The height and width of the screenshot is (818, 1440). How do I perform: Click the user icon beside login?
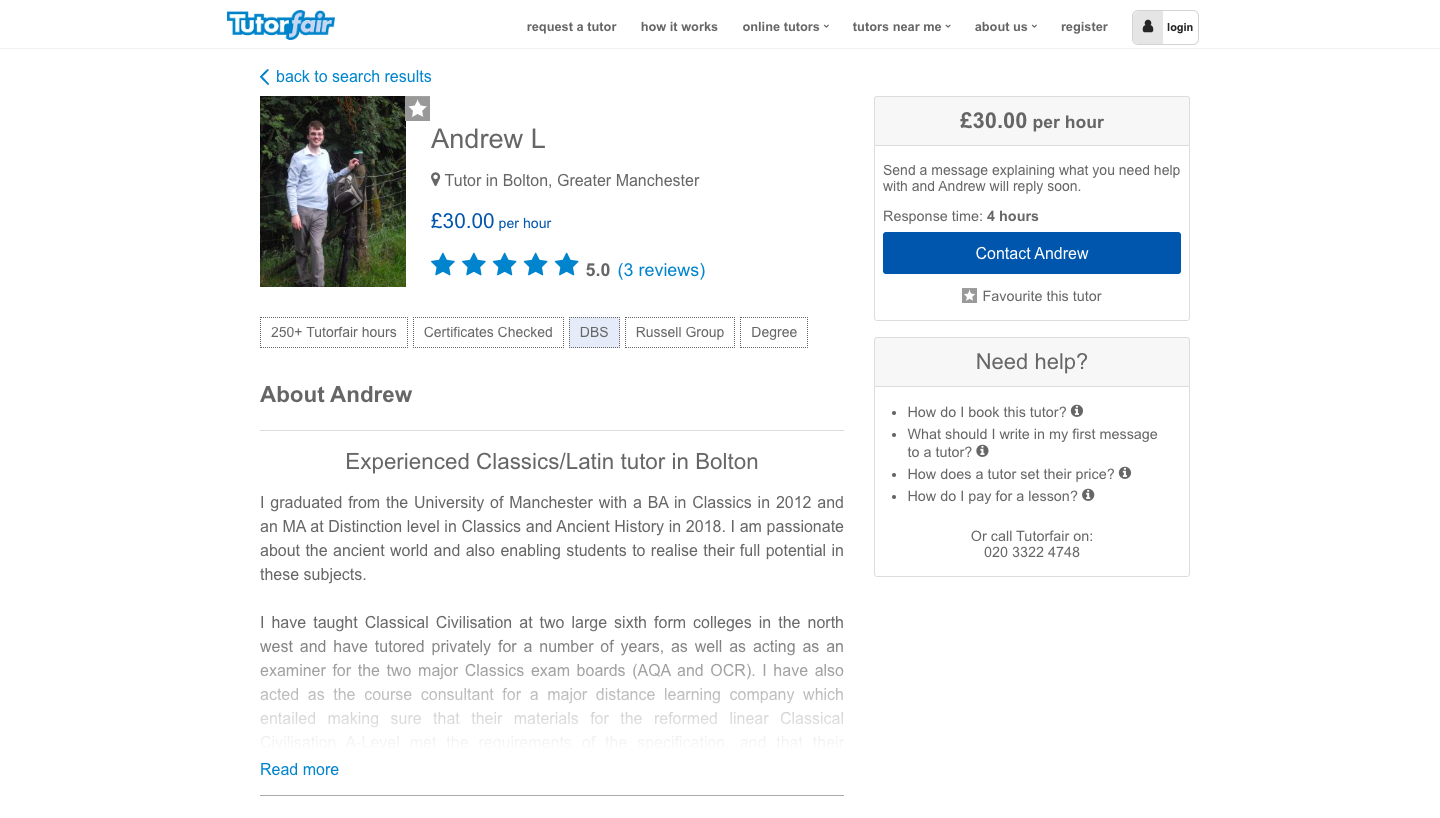point(1148,27)
